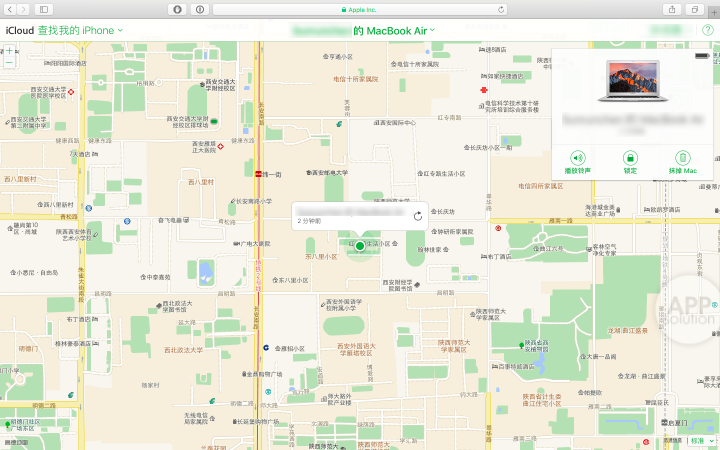
Task: Lock the Mac with 锁定
Action: (x=630, y=162)
